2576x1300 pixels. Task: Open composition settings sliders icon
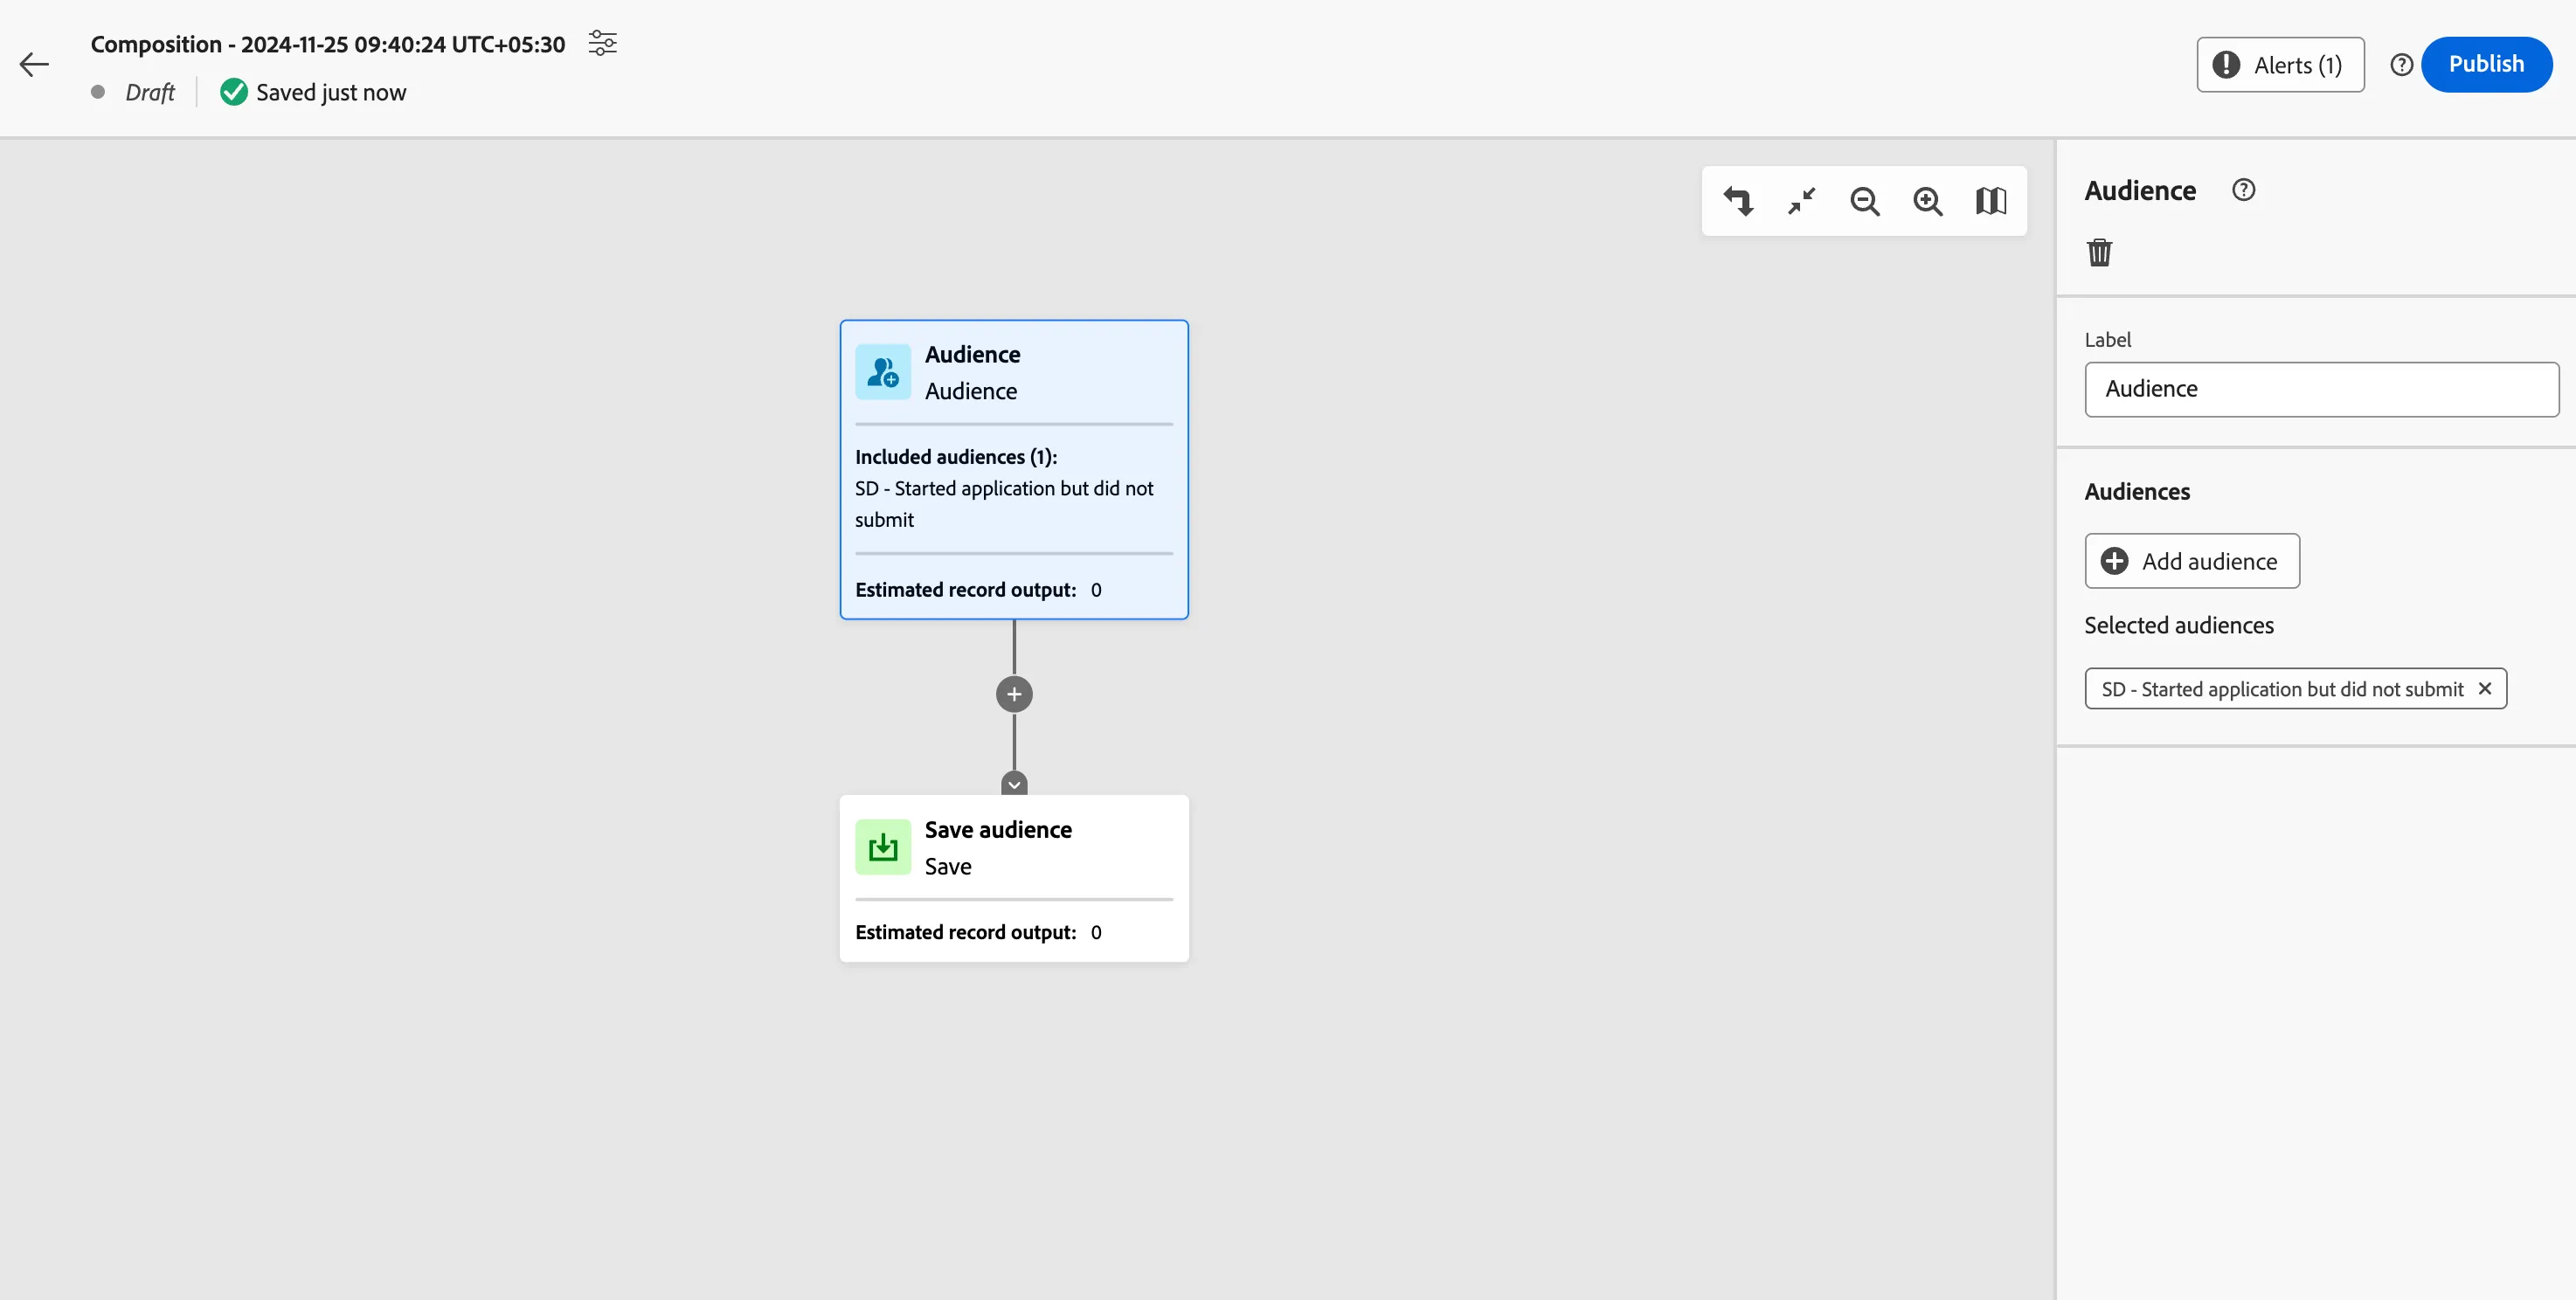[x=602, y=43]
